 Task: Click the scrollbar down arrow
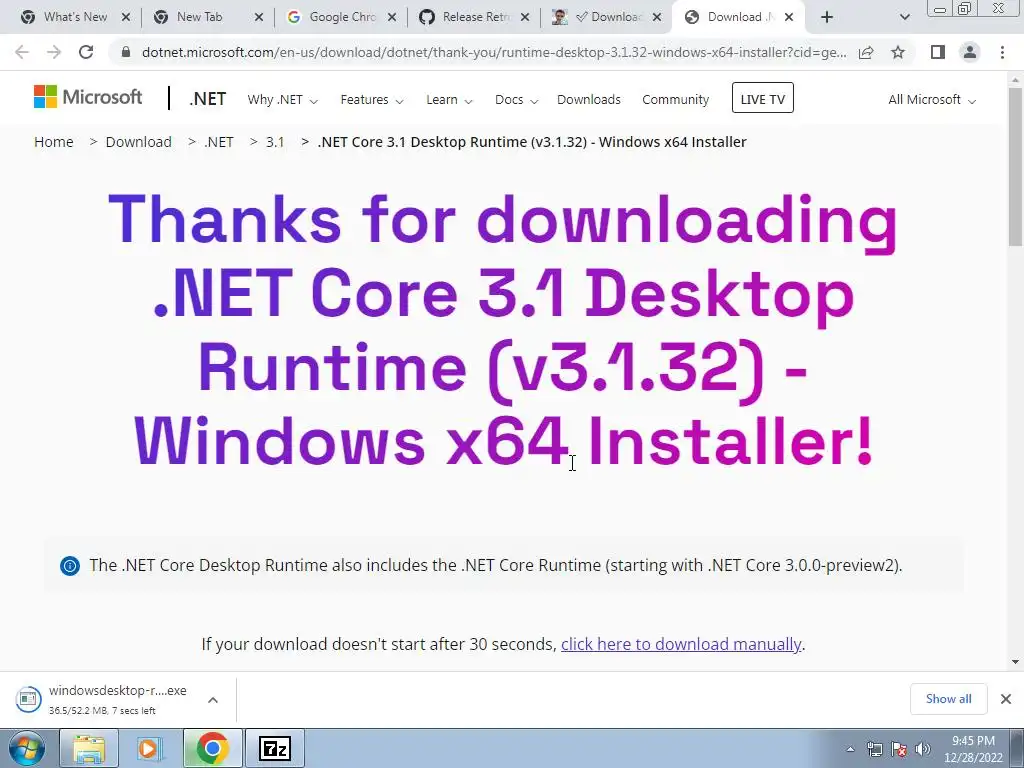click(1015, 662)
